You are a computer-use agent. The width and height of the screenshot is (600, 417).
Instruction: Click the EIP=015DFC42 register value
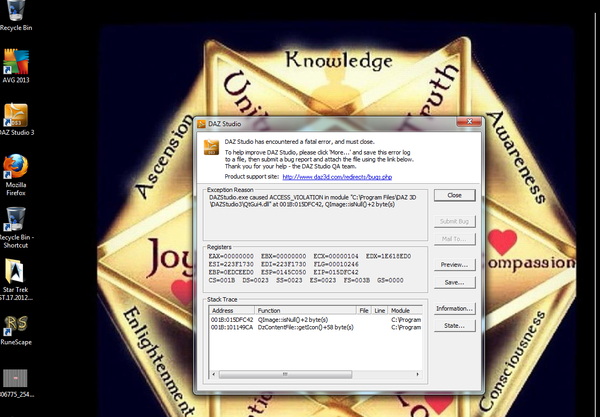pyautogui.click(x=336, y=272)
